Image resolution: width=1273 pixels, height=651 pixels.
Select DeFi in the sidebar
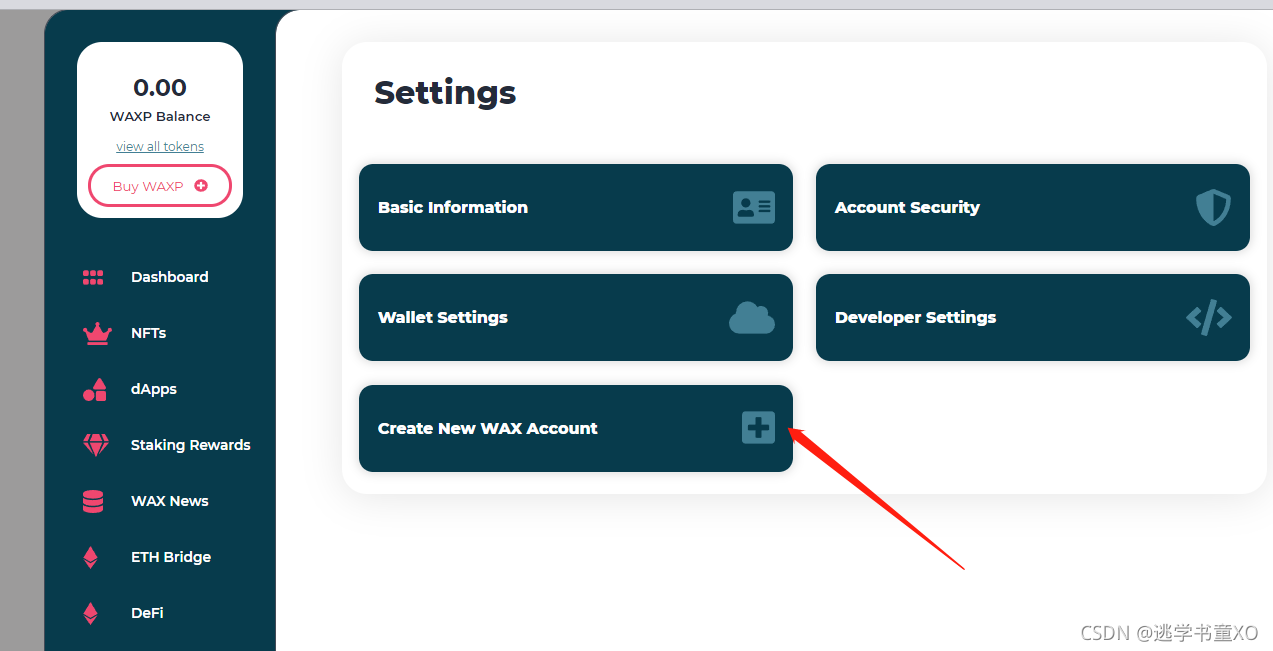(147, 613)
